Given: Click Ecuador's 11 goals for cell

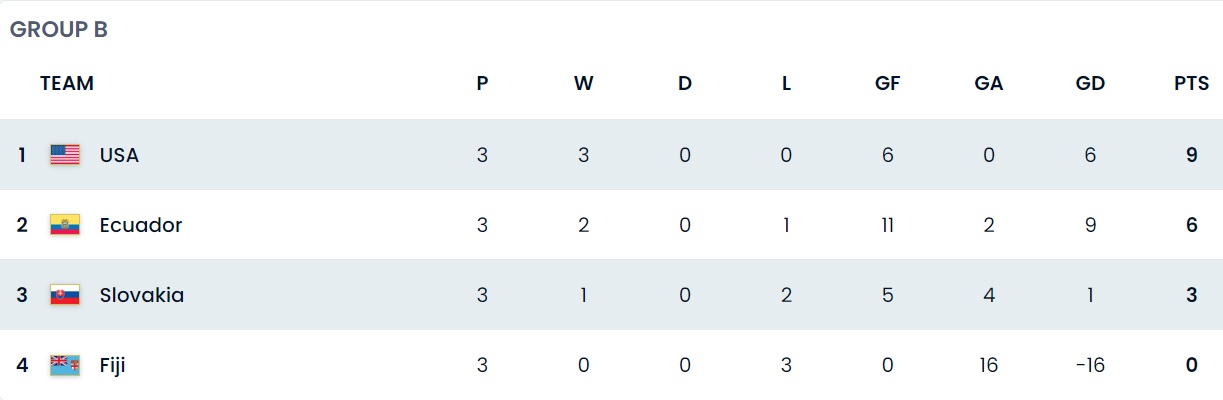Looking at the screenshot, I should click(x=887, y=225).
